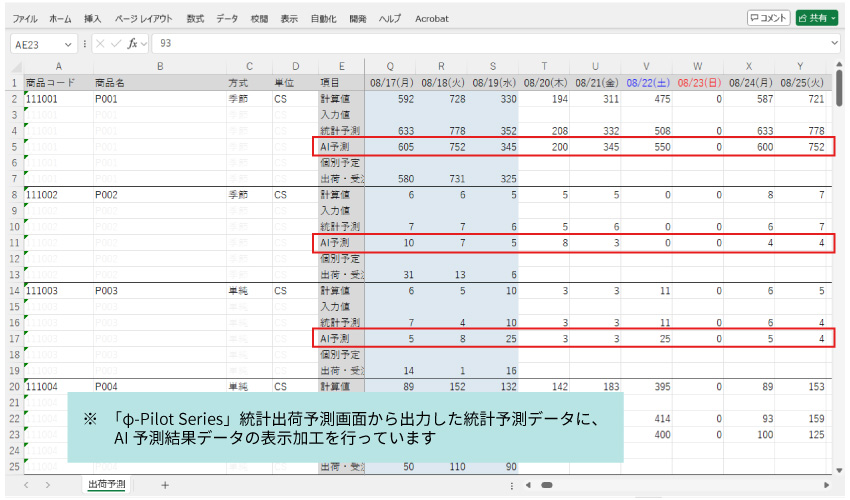Click cell with product code 111001
Image resolution: width=850 pixels, height=500 pixels.
[x=59, y=99]
